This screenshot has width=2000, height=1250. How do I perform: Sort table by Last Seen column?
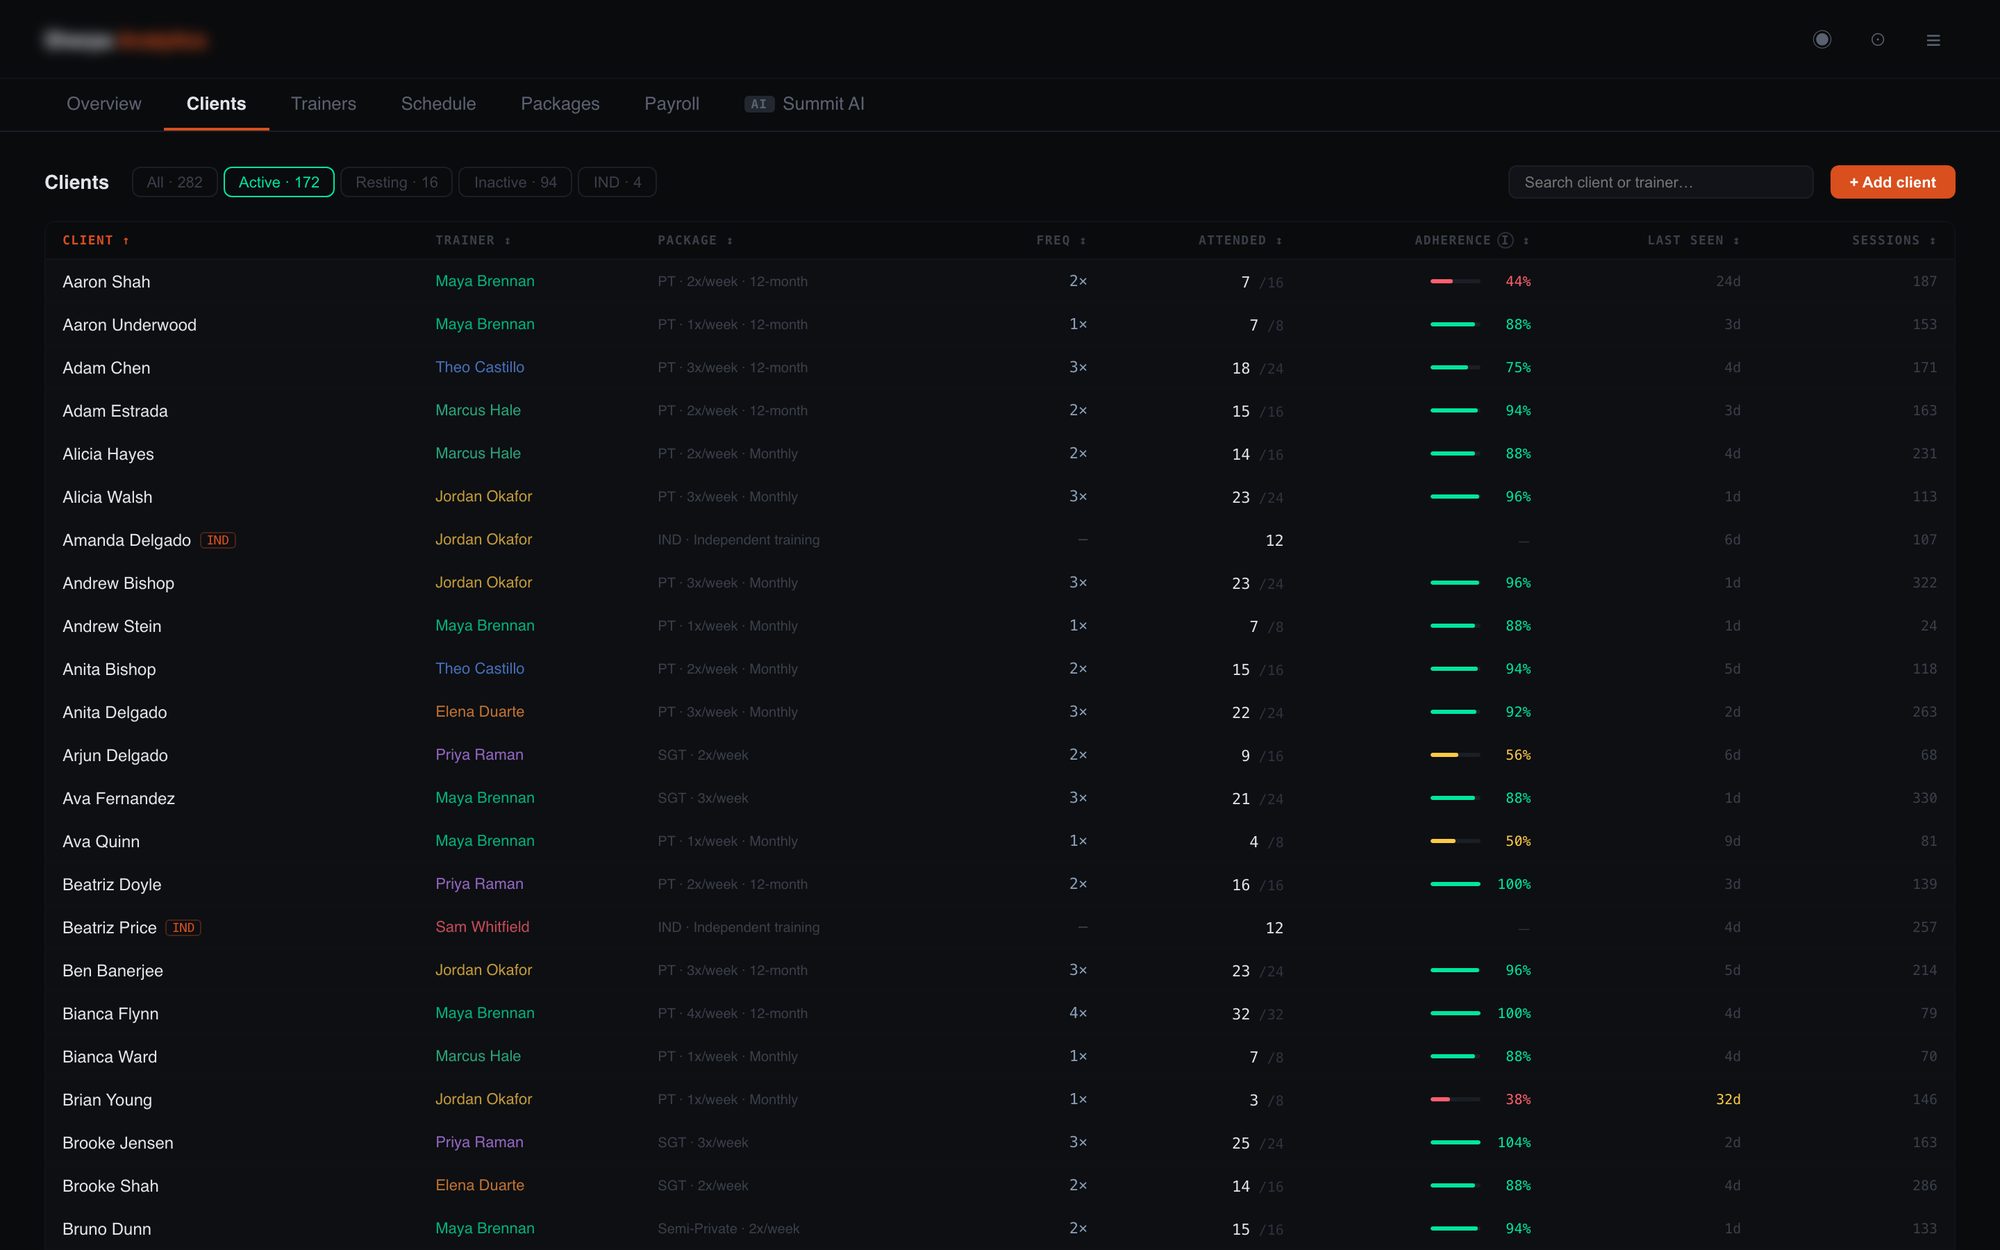coord(1694,240)
